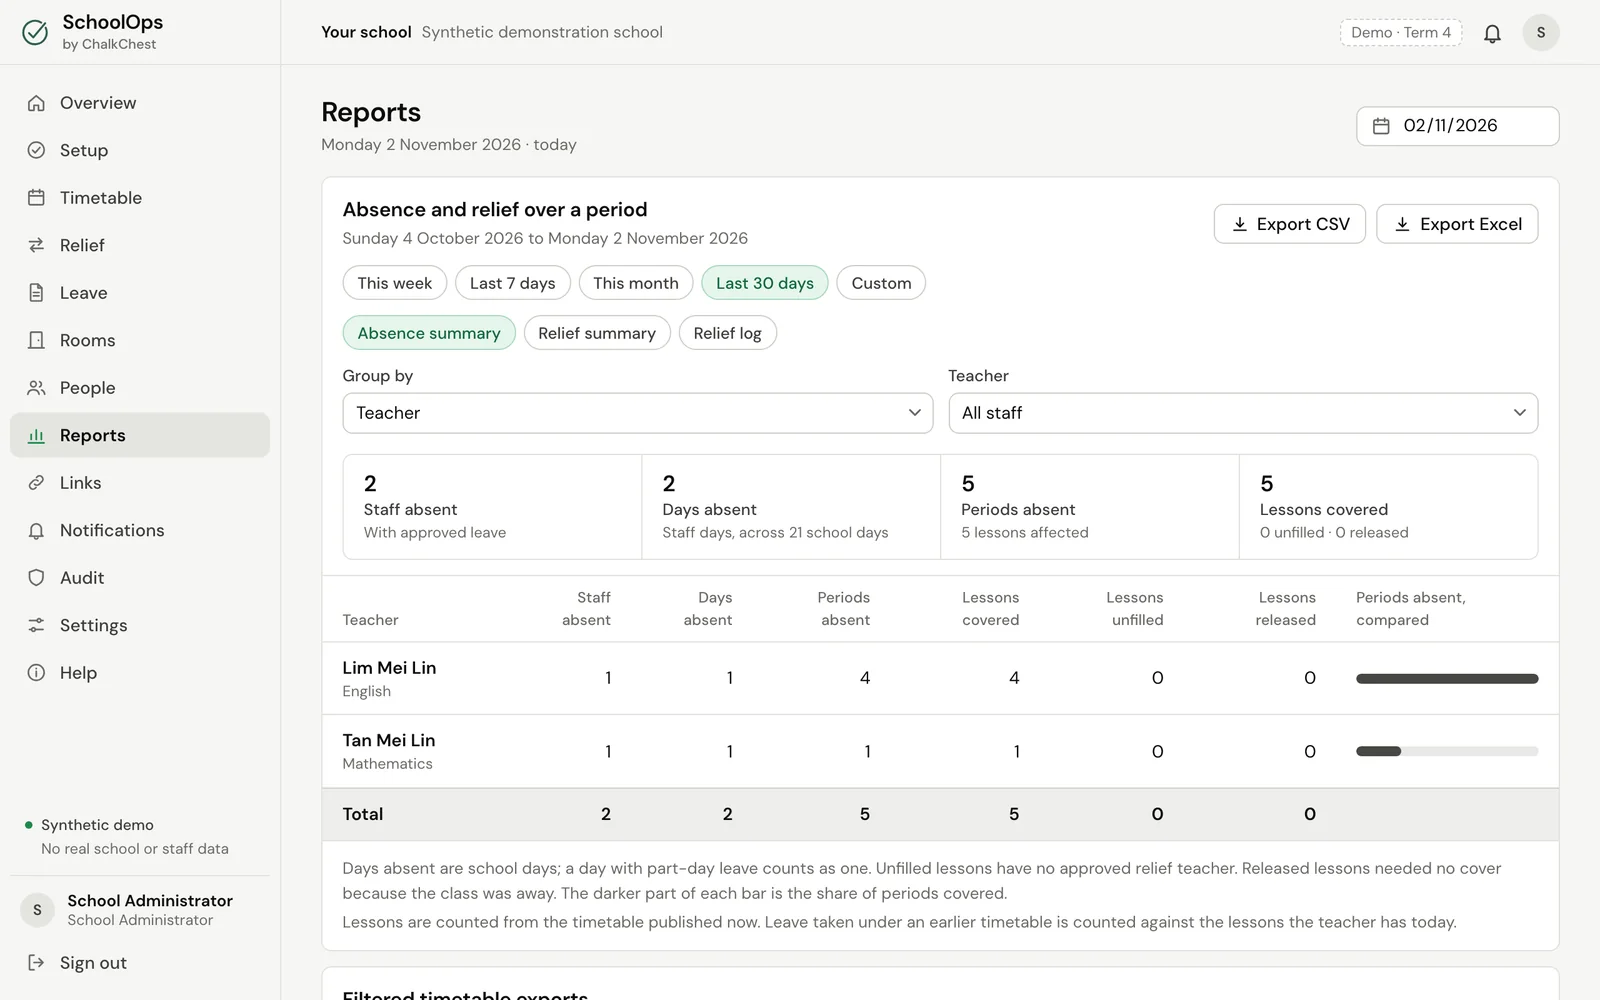Switch to Relief log tab
Screen dimensions: 1600x1000
point(728,333)
